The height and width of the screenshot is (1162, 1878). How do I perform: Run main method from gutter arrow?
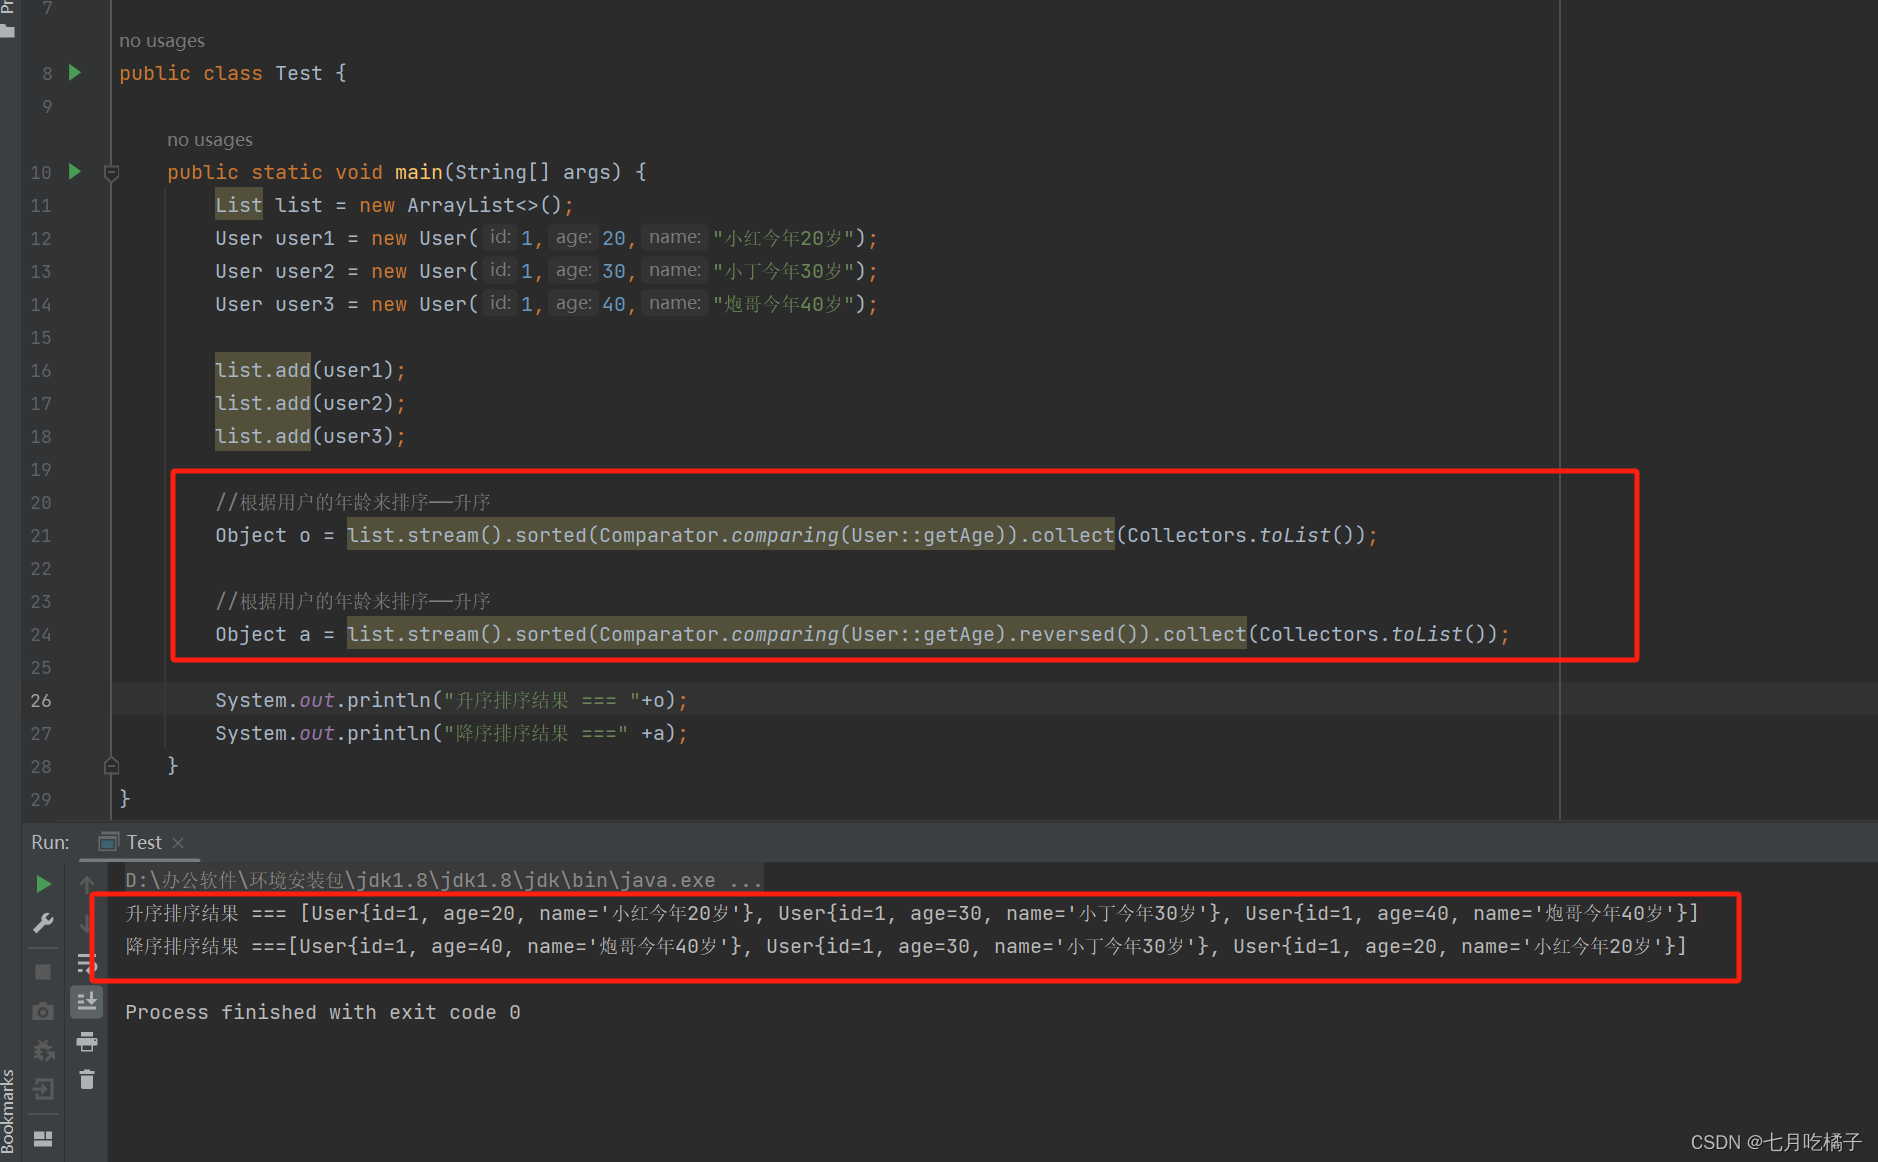[x=74, y=171]
